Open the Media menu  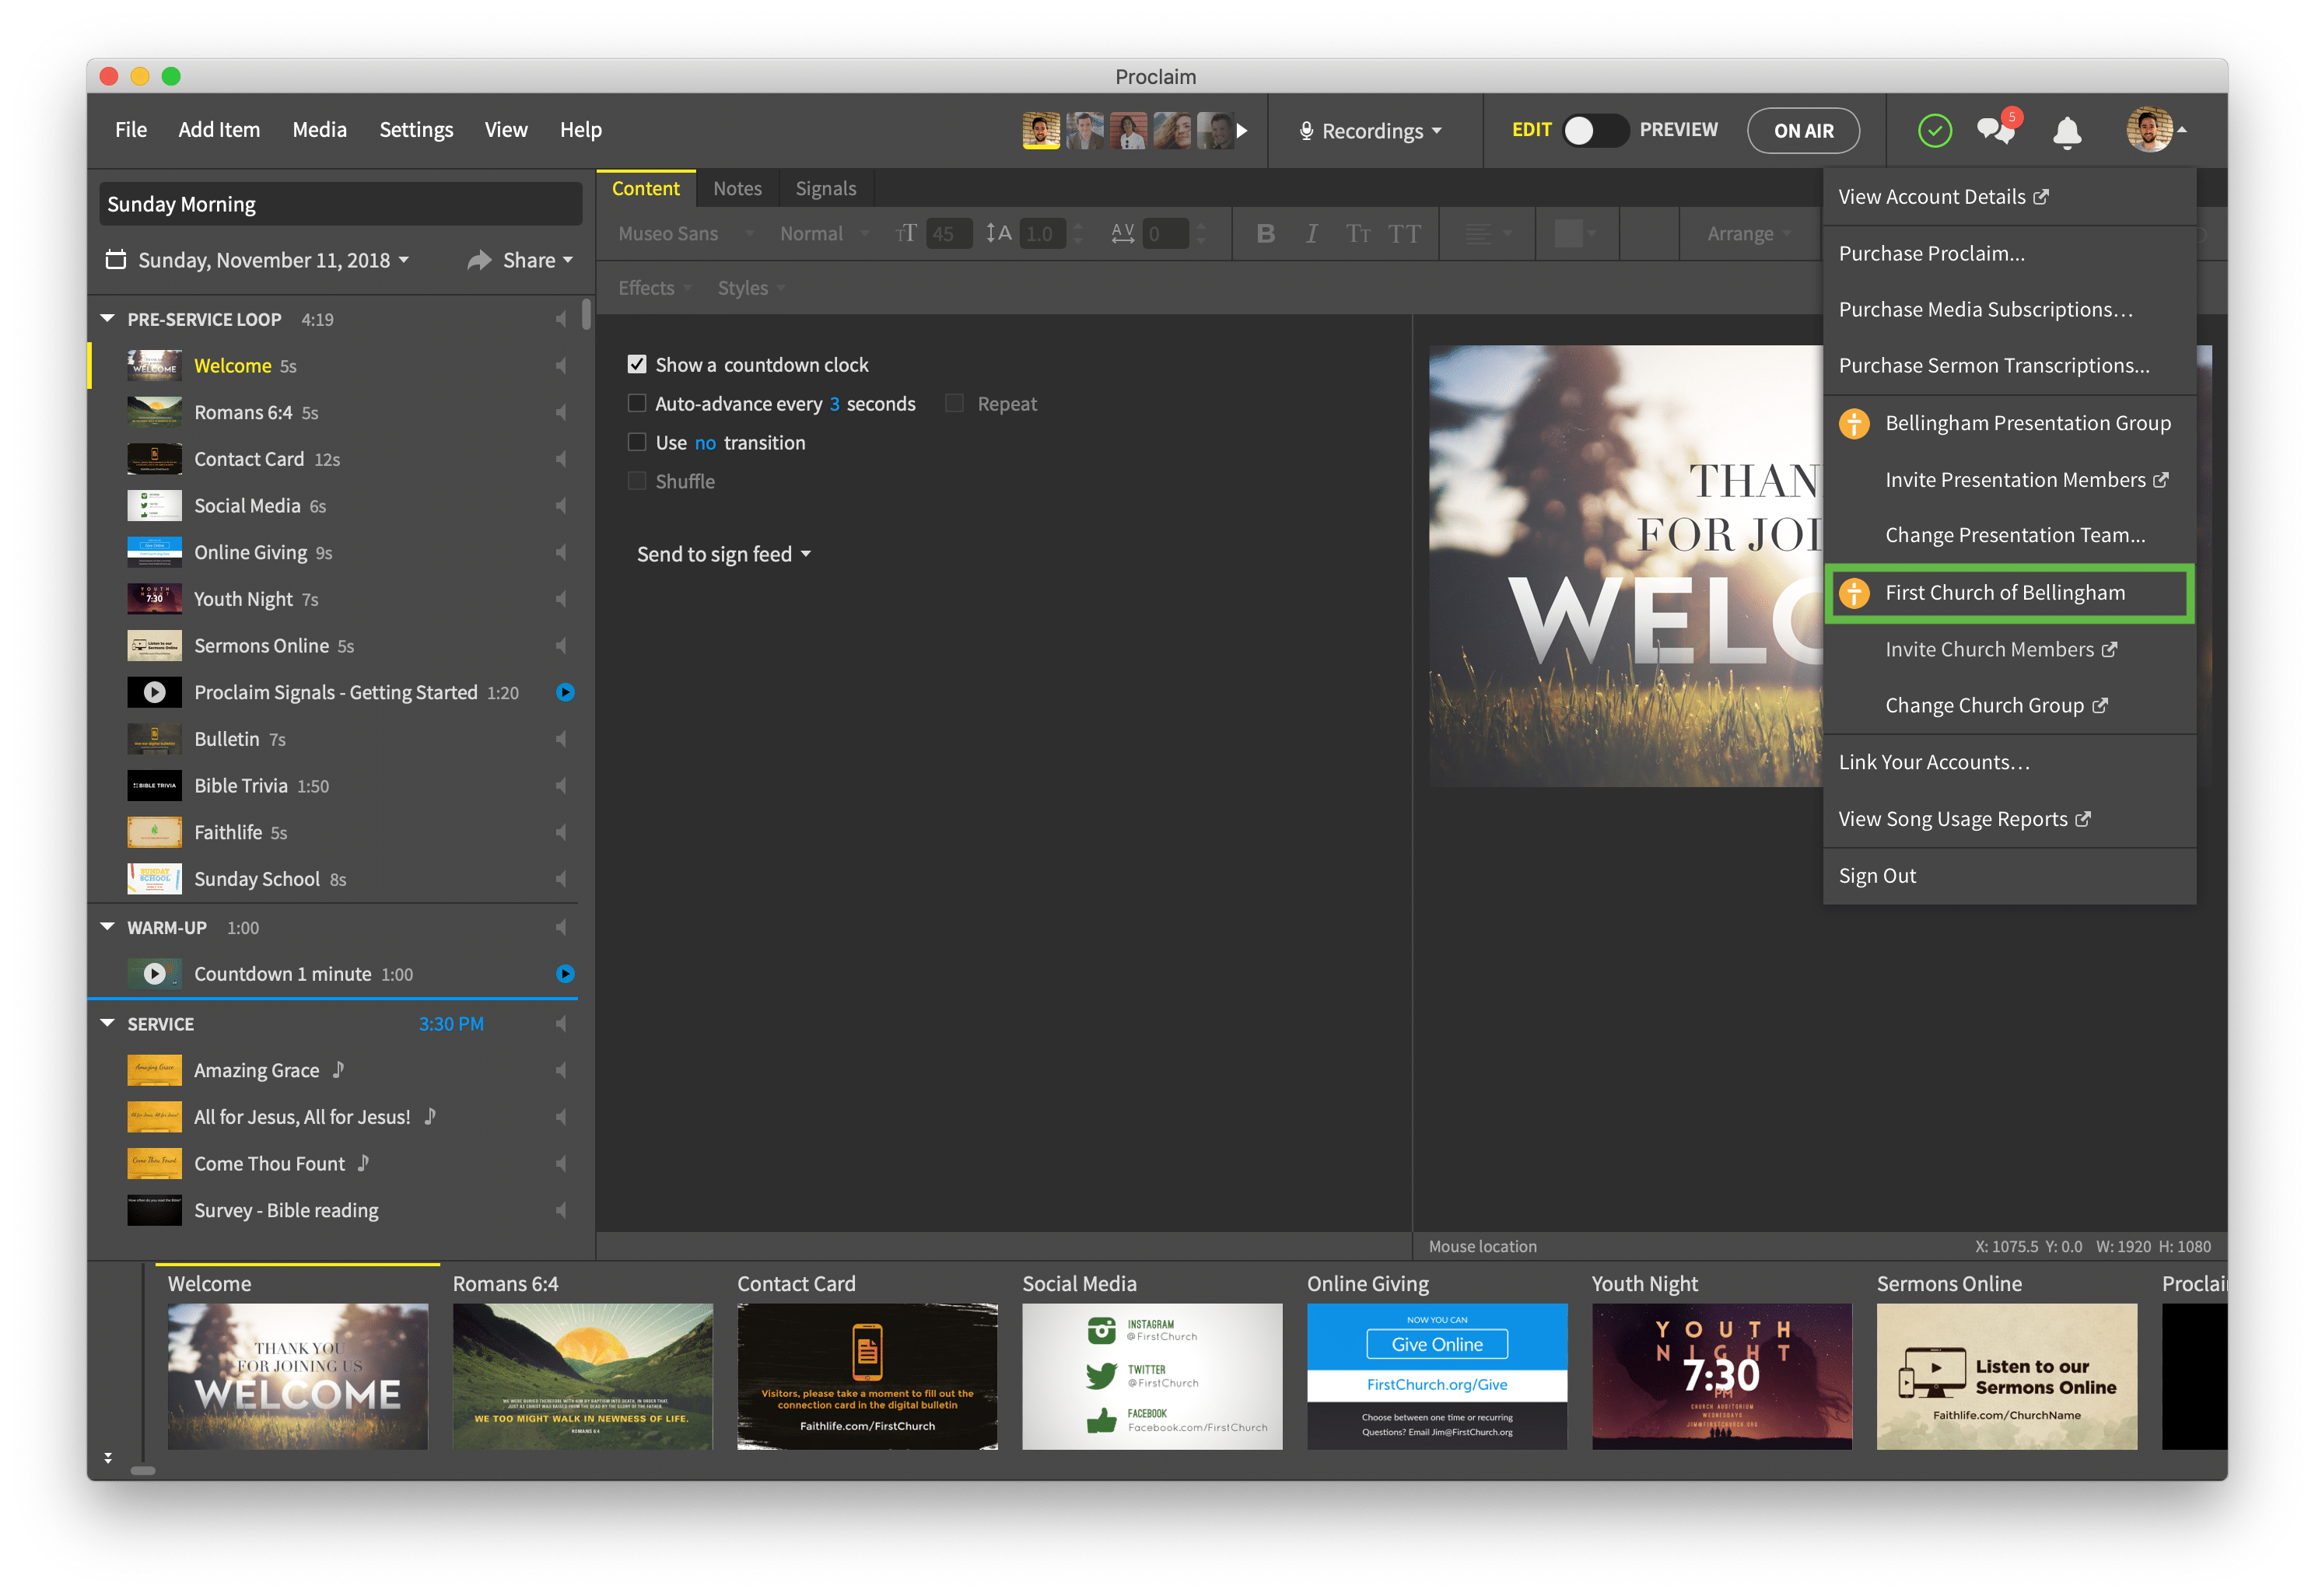tap(320, 130)
